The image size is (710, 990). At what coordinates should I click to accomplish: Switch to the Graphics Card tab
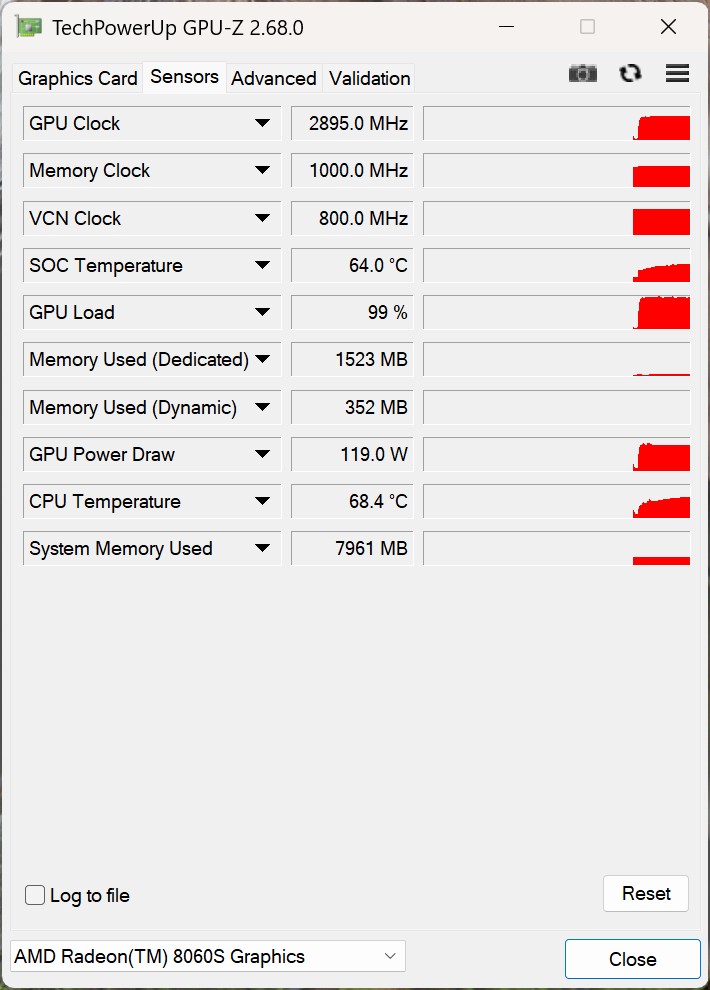[78, 78]
